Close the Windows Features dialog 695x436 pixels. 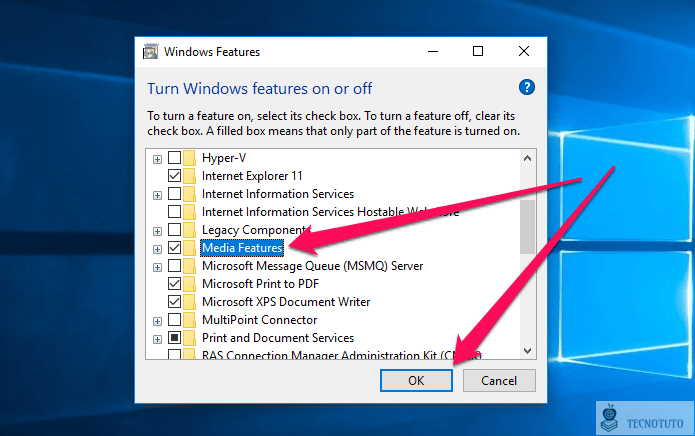[x=524, y=51]
